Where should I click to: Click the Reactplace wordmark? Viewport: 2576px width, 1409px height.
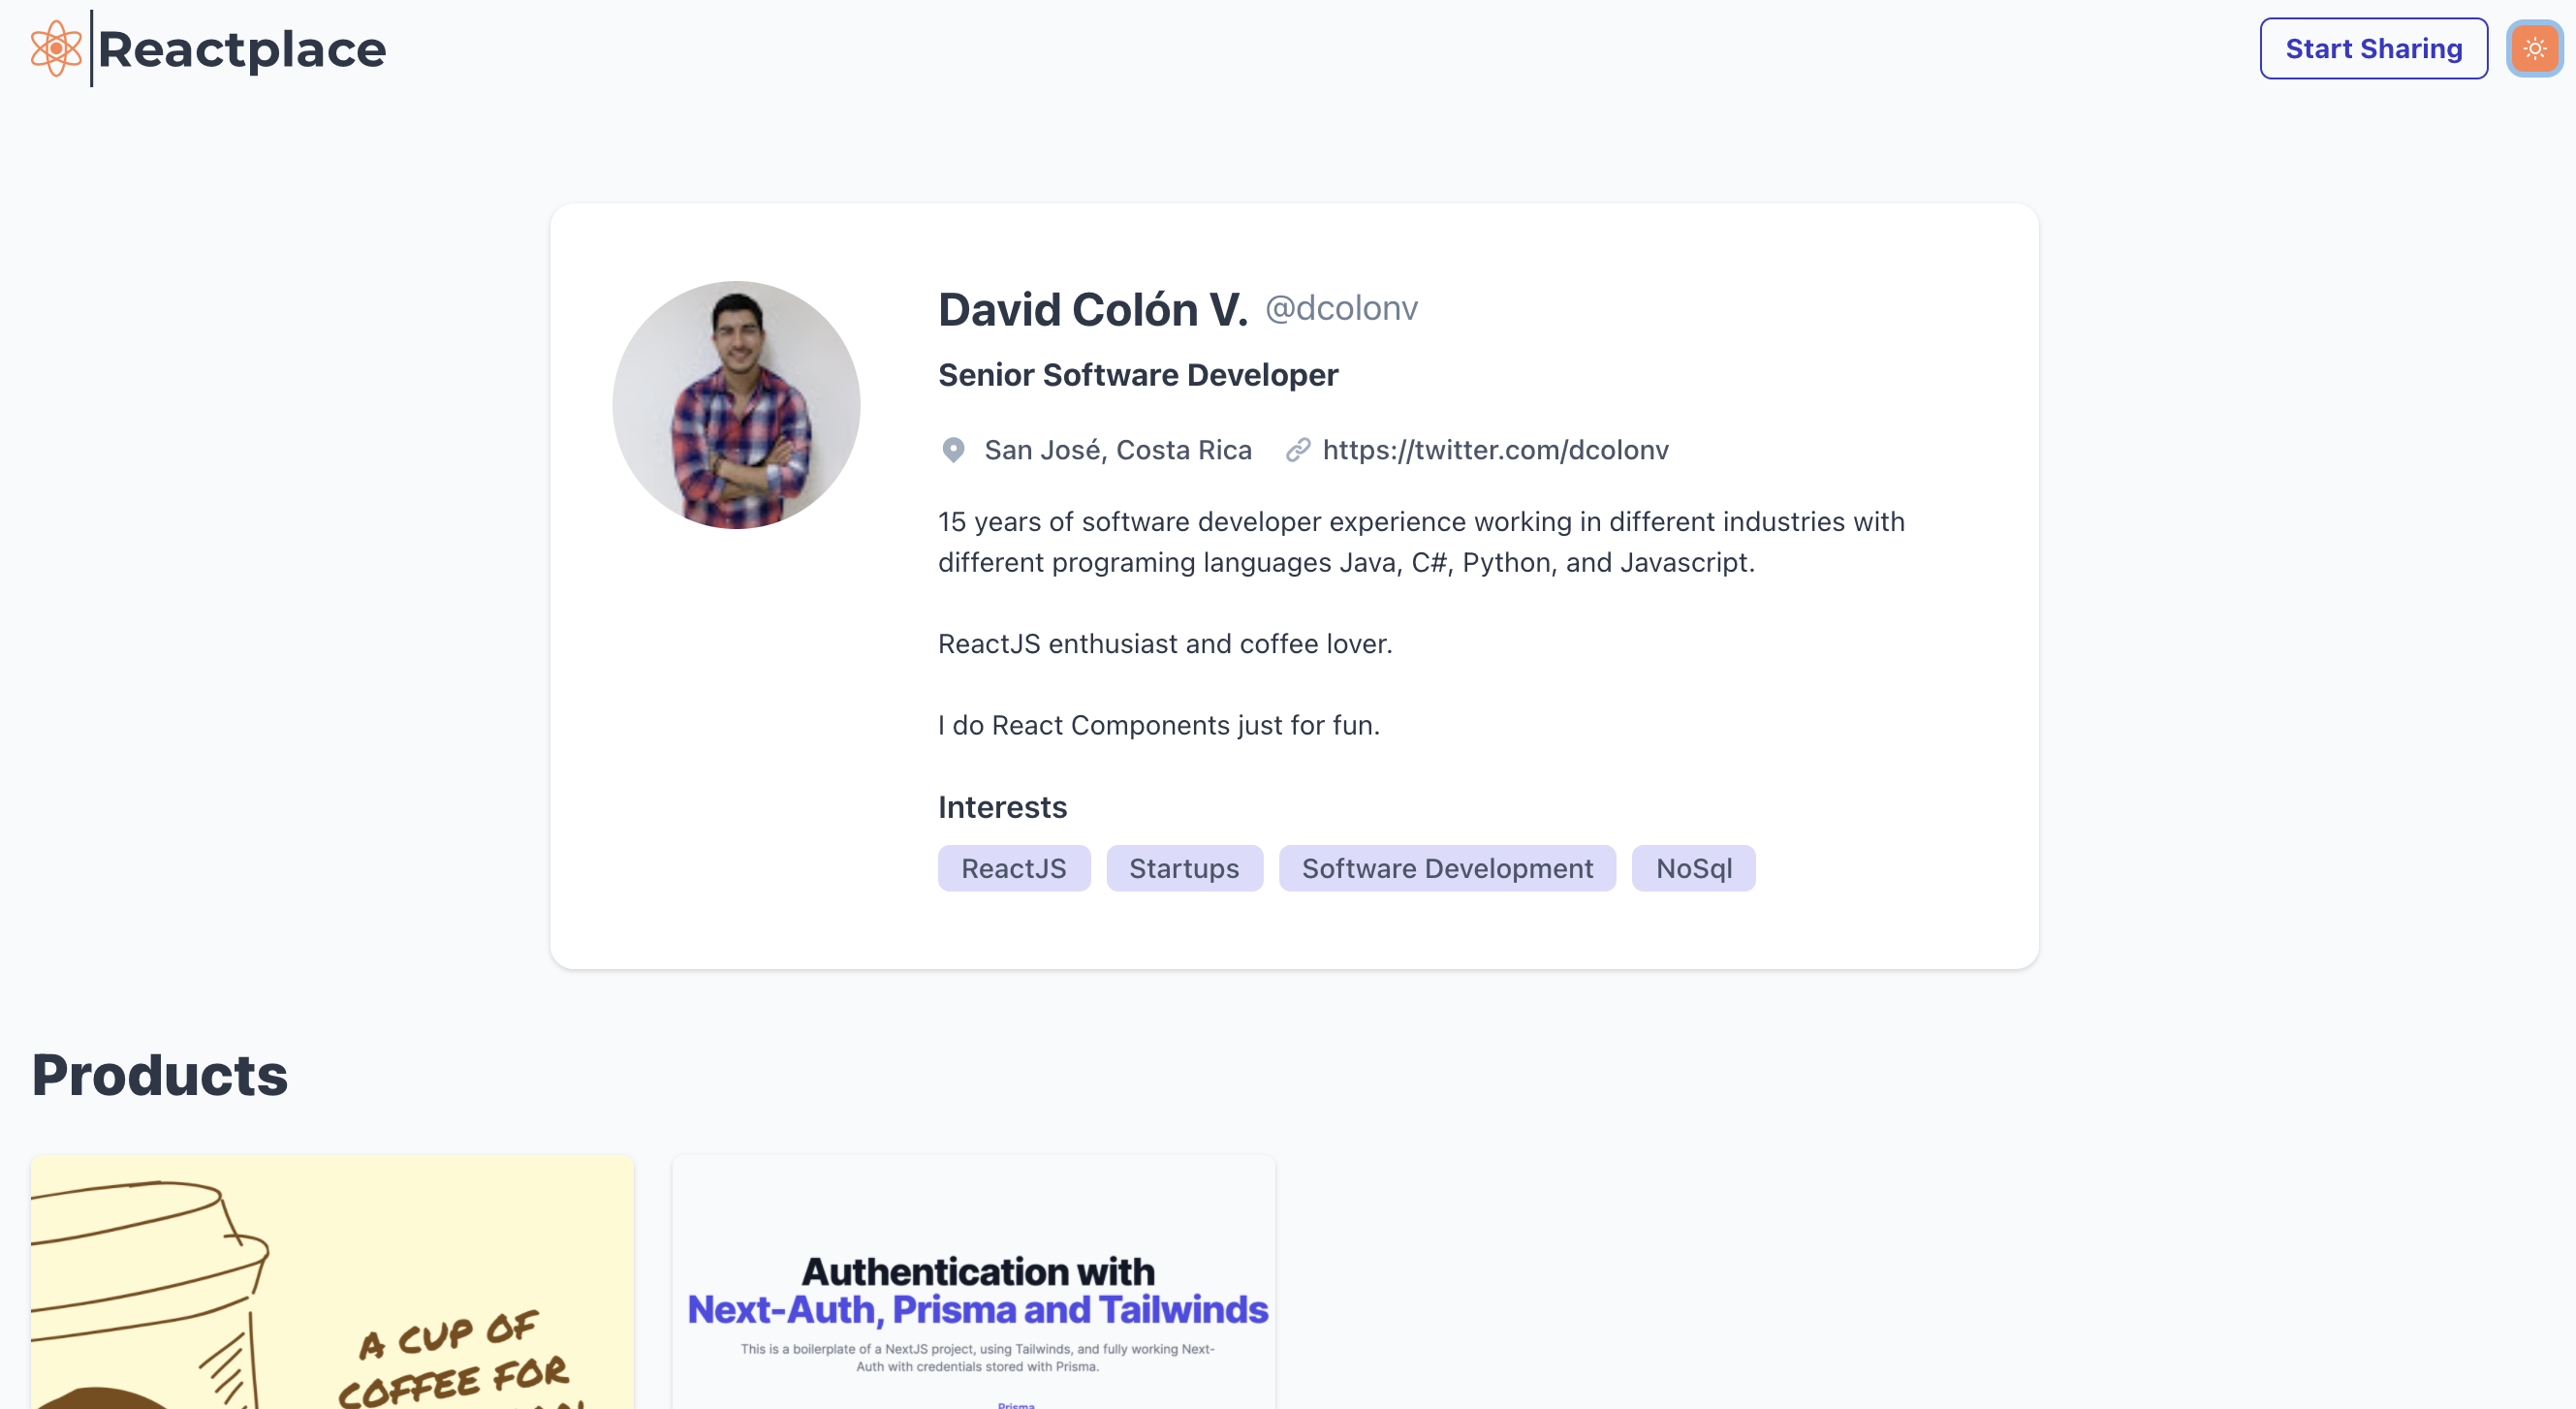point(243,48)
